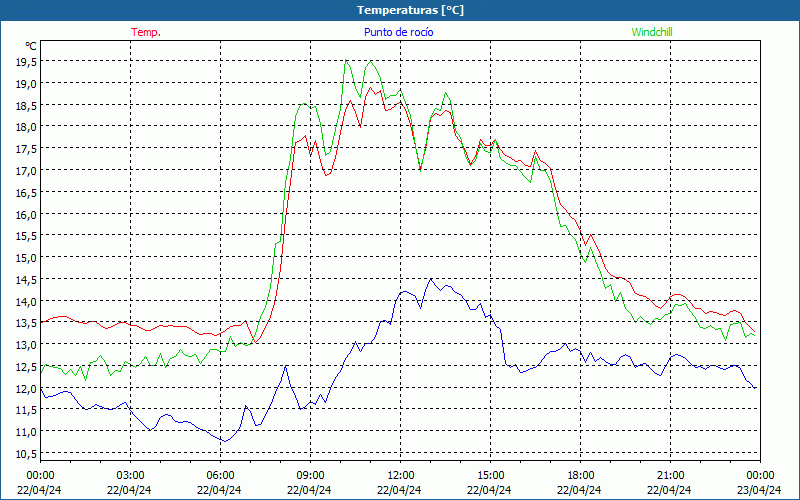Select the 11,5 y-axis value
800x500 pixels.
point(27,411)
